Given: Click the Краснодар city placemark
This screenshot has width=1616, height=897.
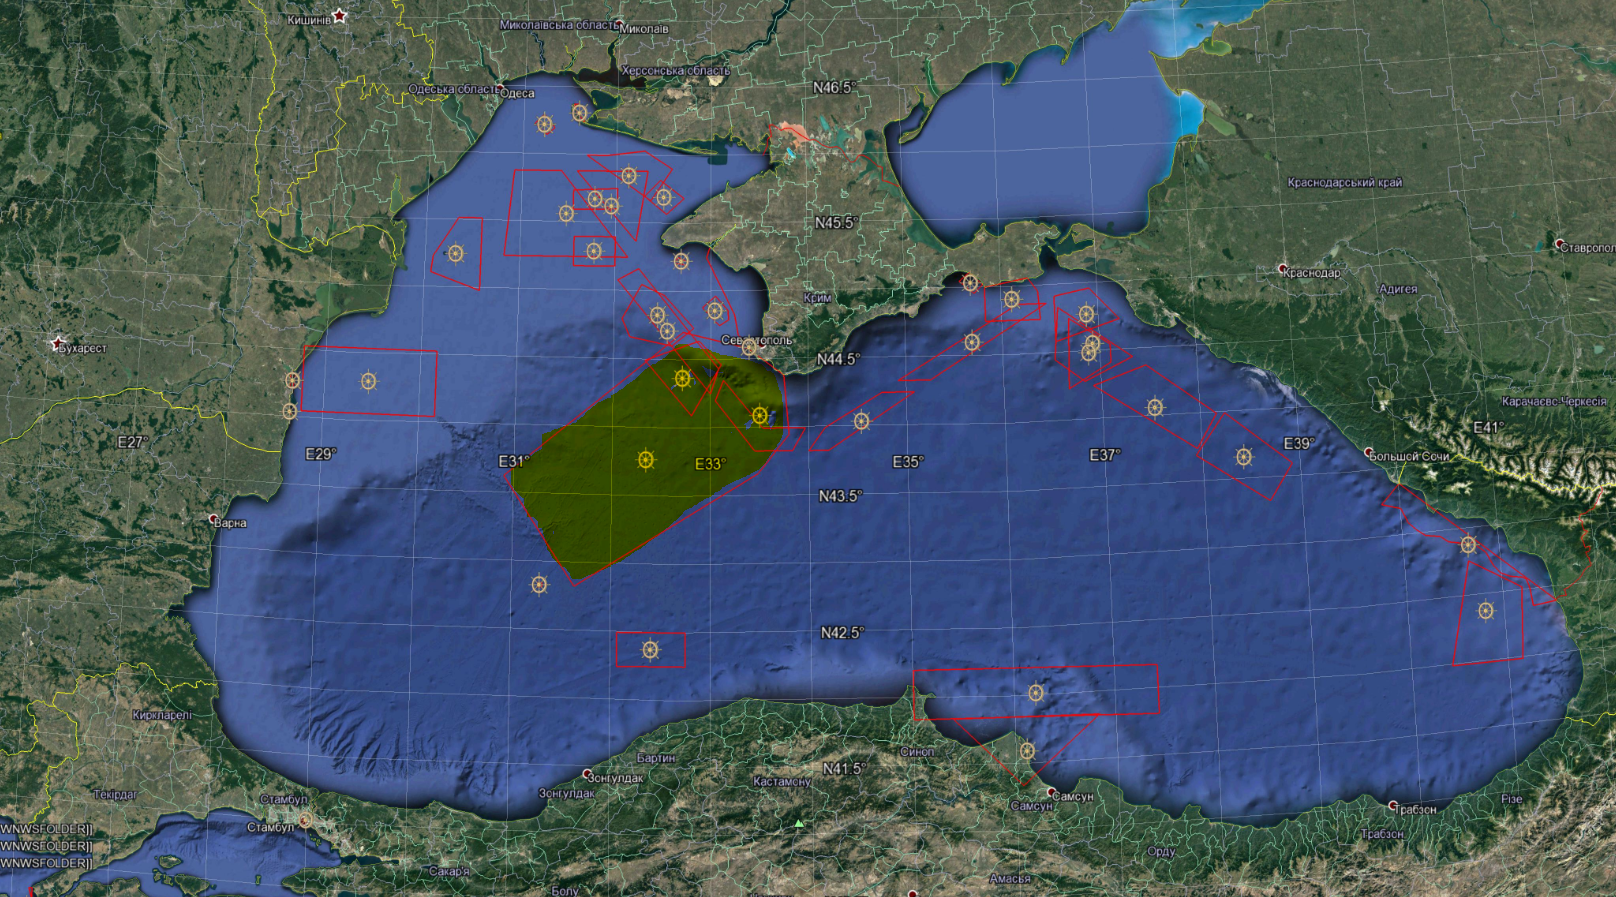Looking at the screenshot, I should 1283,269.
